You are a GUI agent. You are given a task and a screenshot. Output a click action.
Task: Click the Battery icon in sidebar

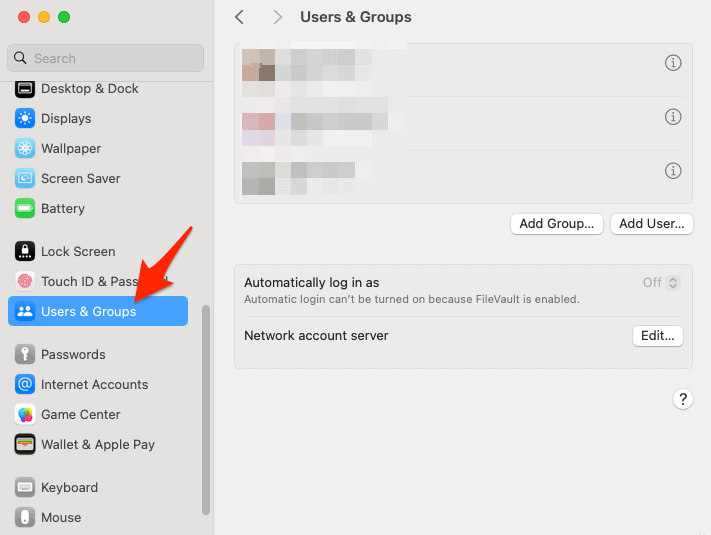pos(25,209)
